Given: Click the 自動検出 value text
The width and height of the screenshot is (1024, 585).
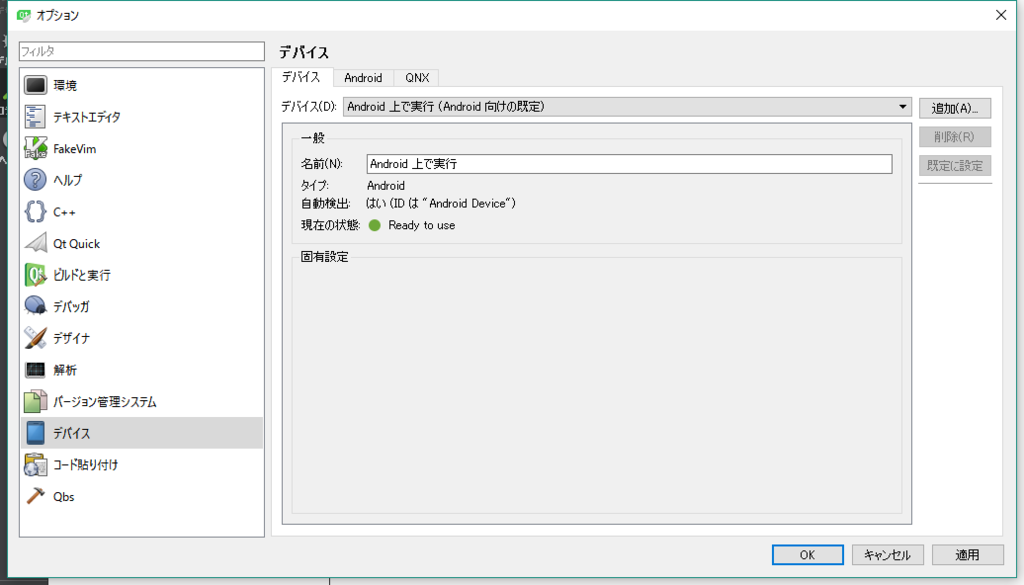Looking at the screenshot, I should (x=441, y=204).
